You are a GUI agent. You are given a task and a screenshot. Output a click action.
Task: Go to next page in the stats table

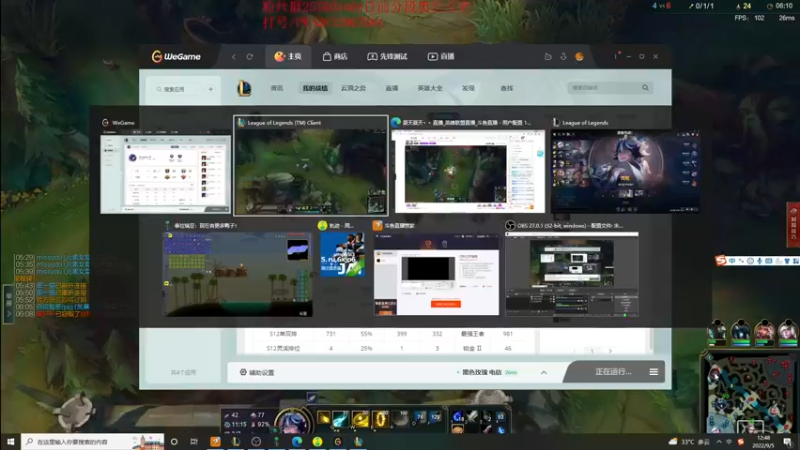(x=610, y=351)
